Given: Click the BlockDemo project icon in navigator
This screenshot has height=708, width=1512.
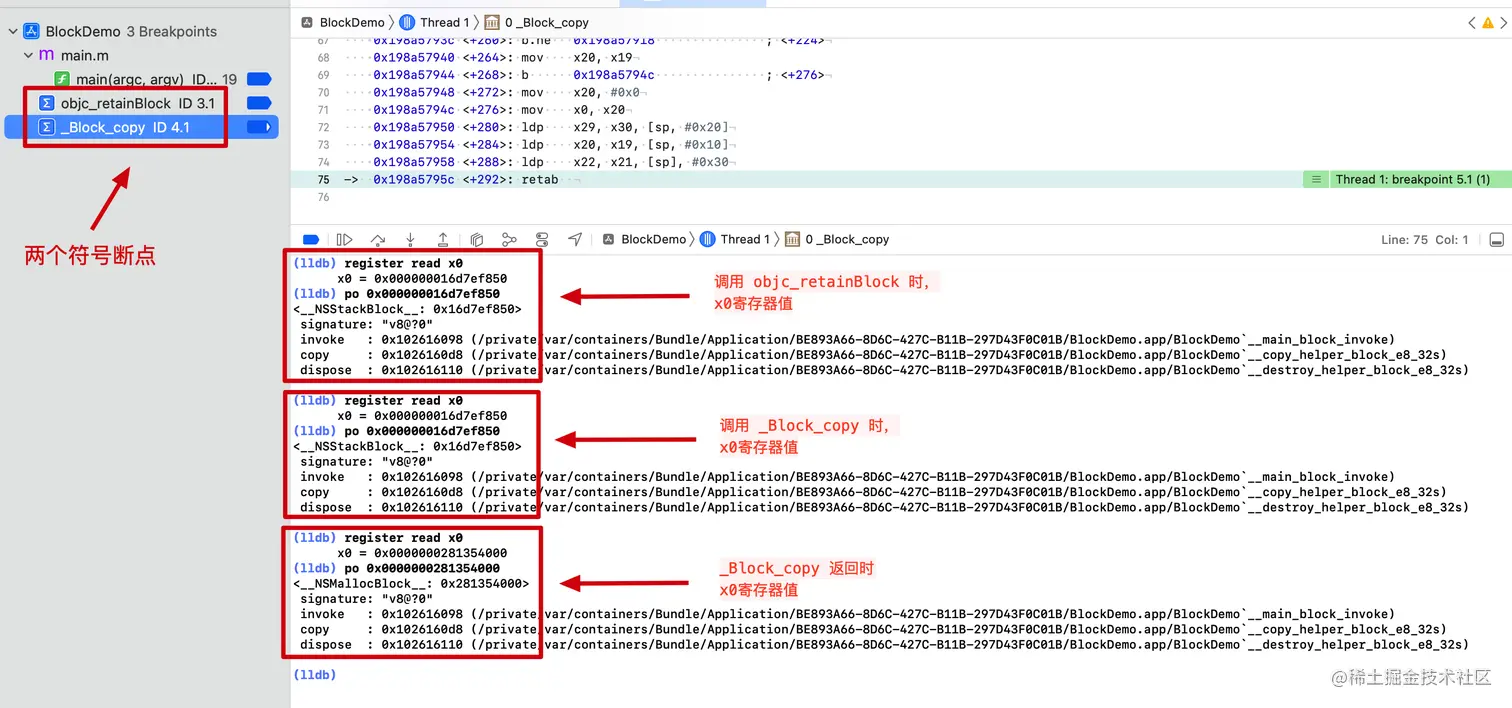Looking at the screenshot, I should (x=31, y=31).
